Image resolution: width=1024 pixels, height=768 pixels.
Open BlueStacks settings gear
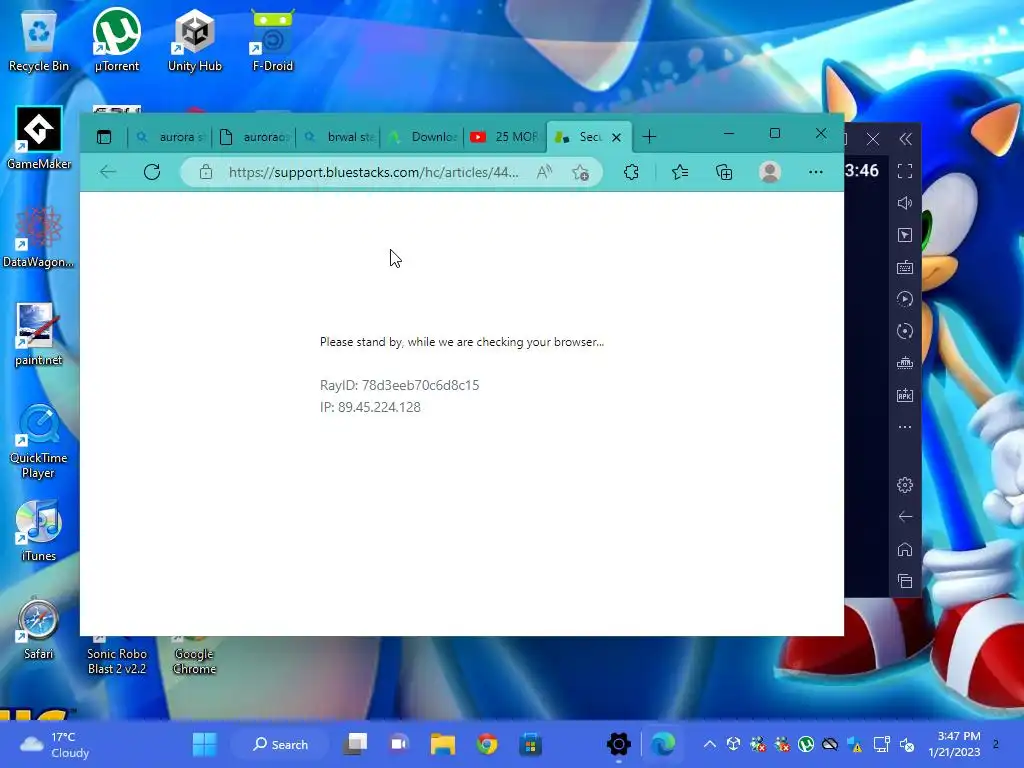905,485
